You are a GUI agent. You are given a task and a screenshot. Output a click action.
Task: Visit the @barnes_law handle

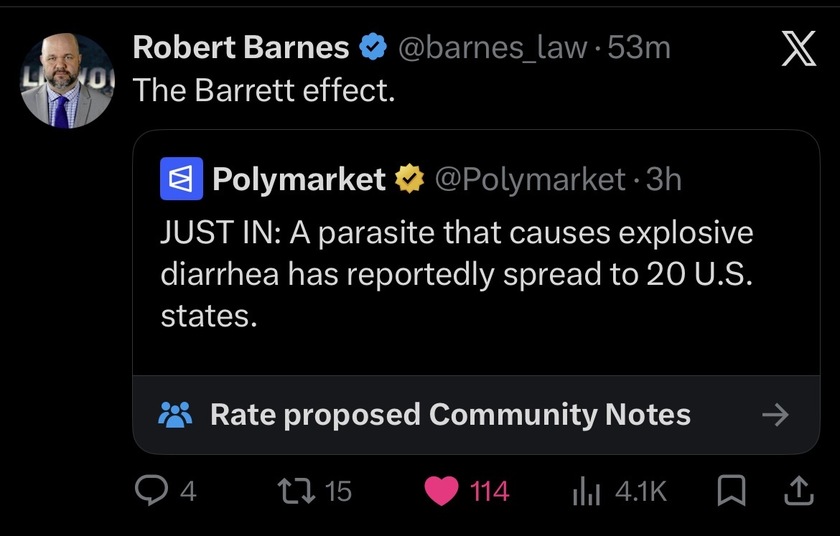click(493, 48)
